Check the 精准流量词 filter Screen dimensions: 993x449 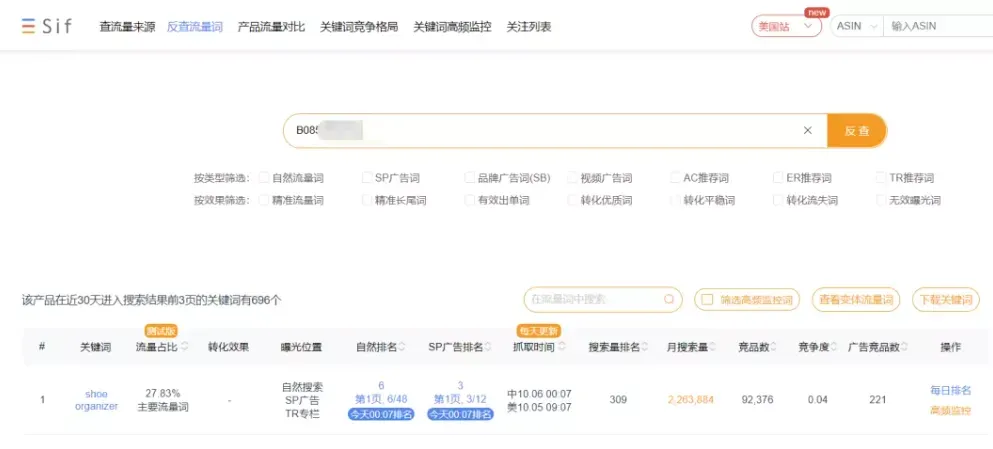tap(264, 200)
